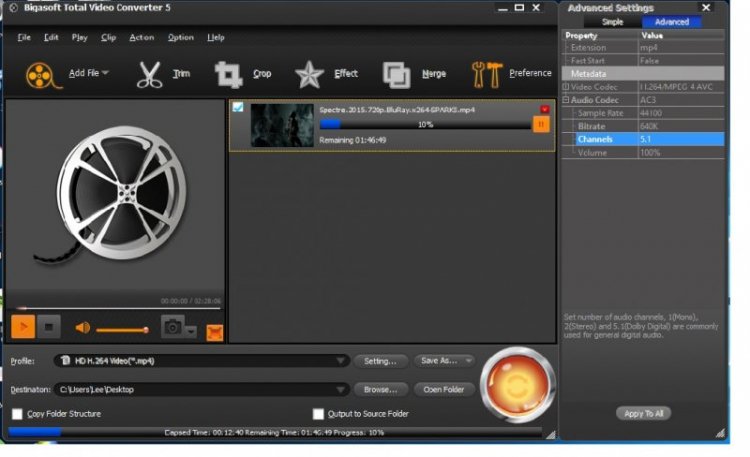Toggle full screen preview orange icon
Viewport: 750px width, 457px height.
pos(215,333)
